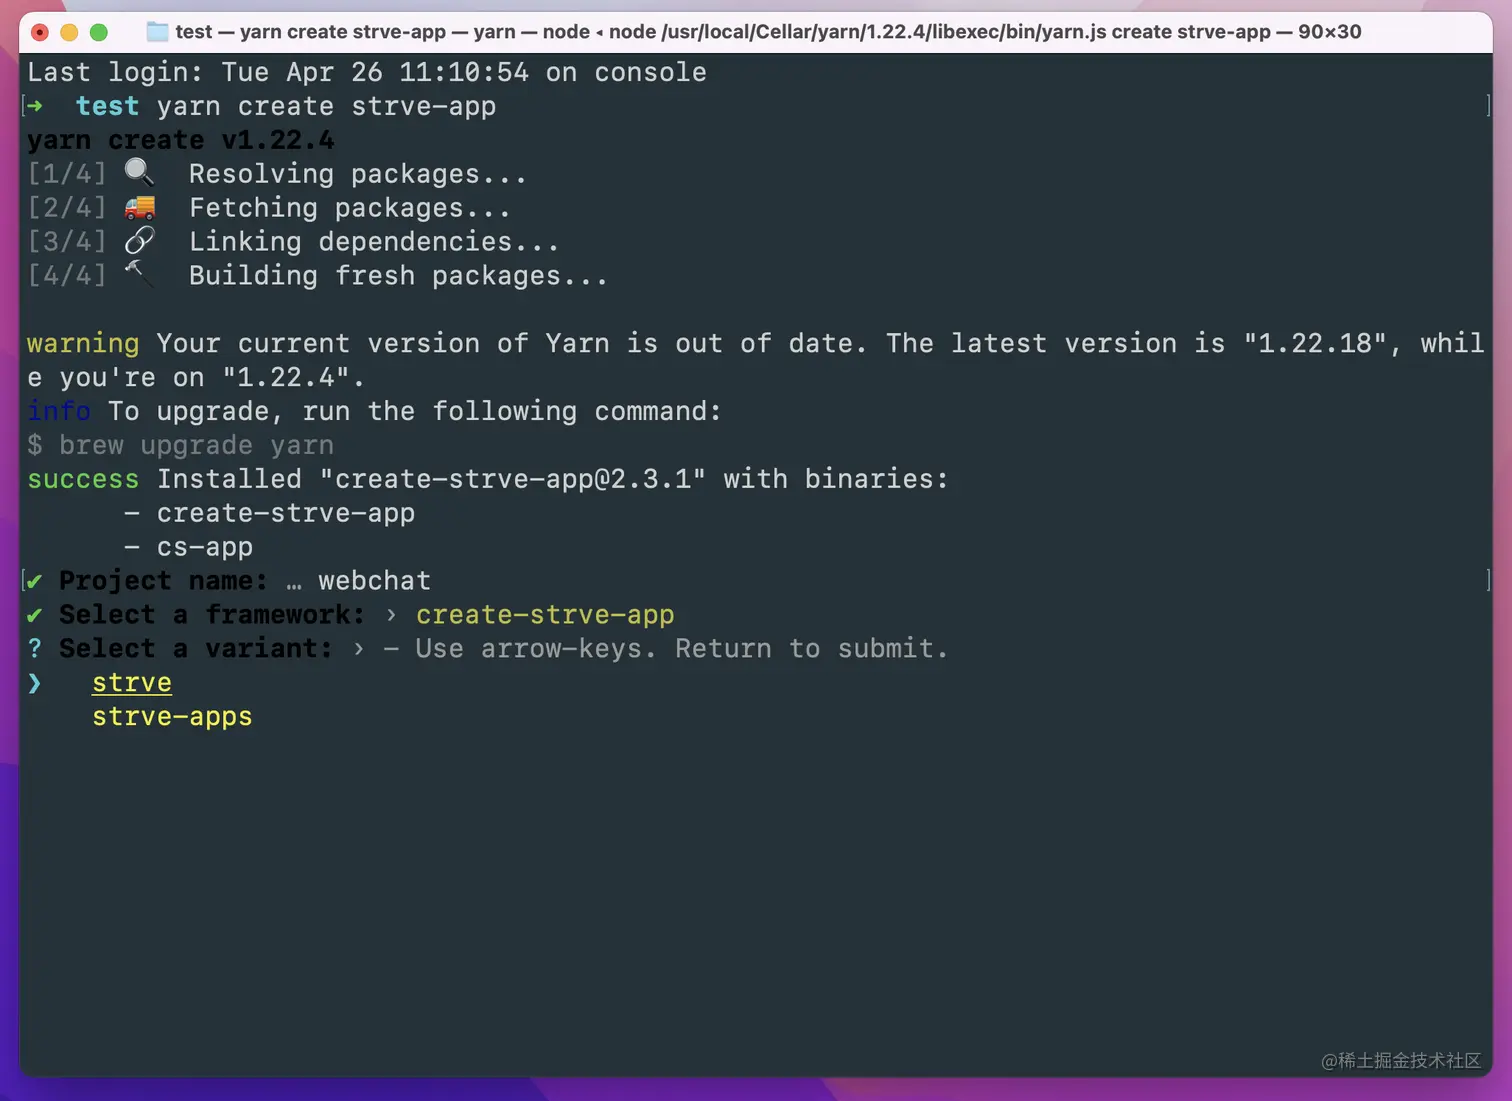Click "Use arrow-keys. Return to submit." hint

click(681, 649)
